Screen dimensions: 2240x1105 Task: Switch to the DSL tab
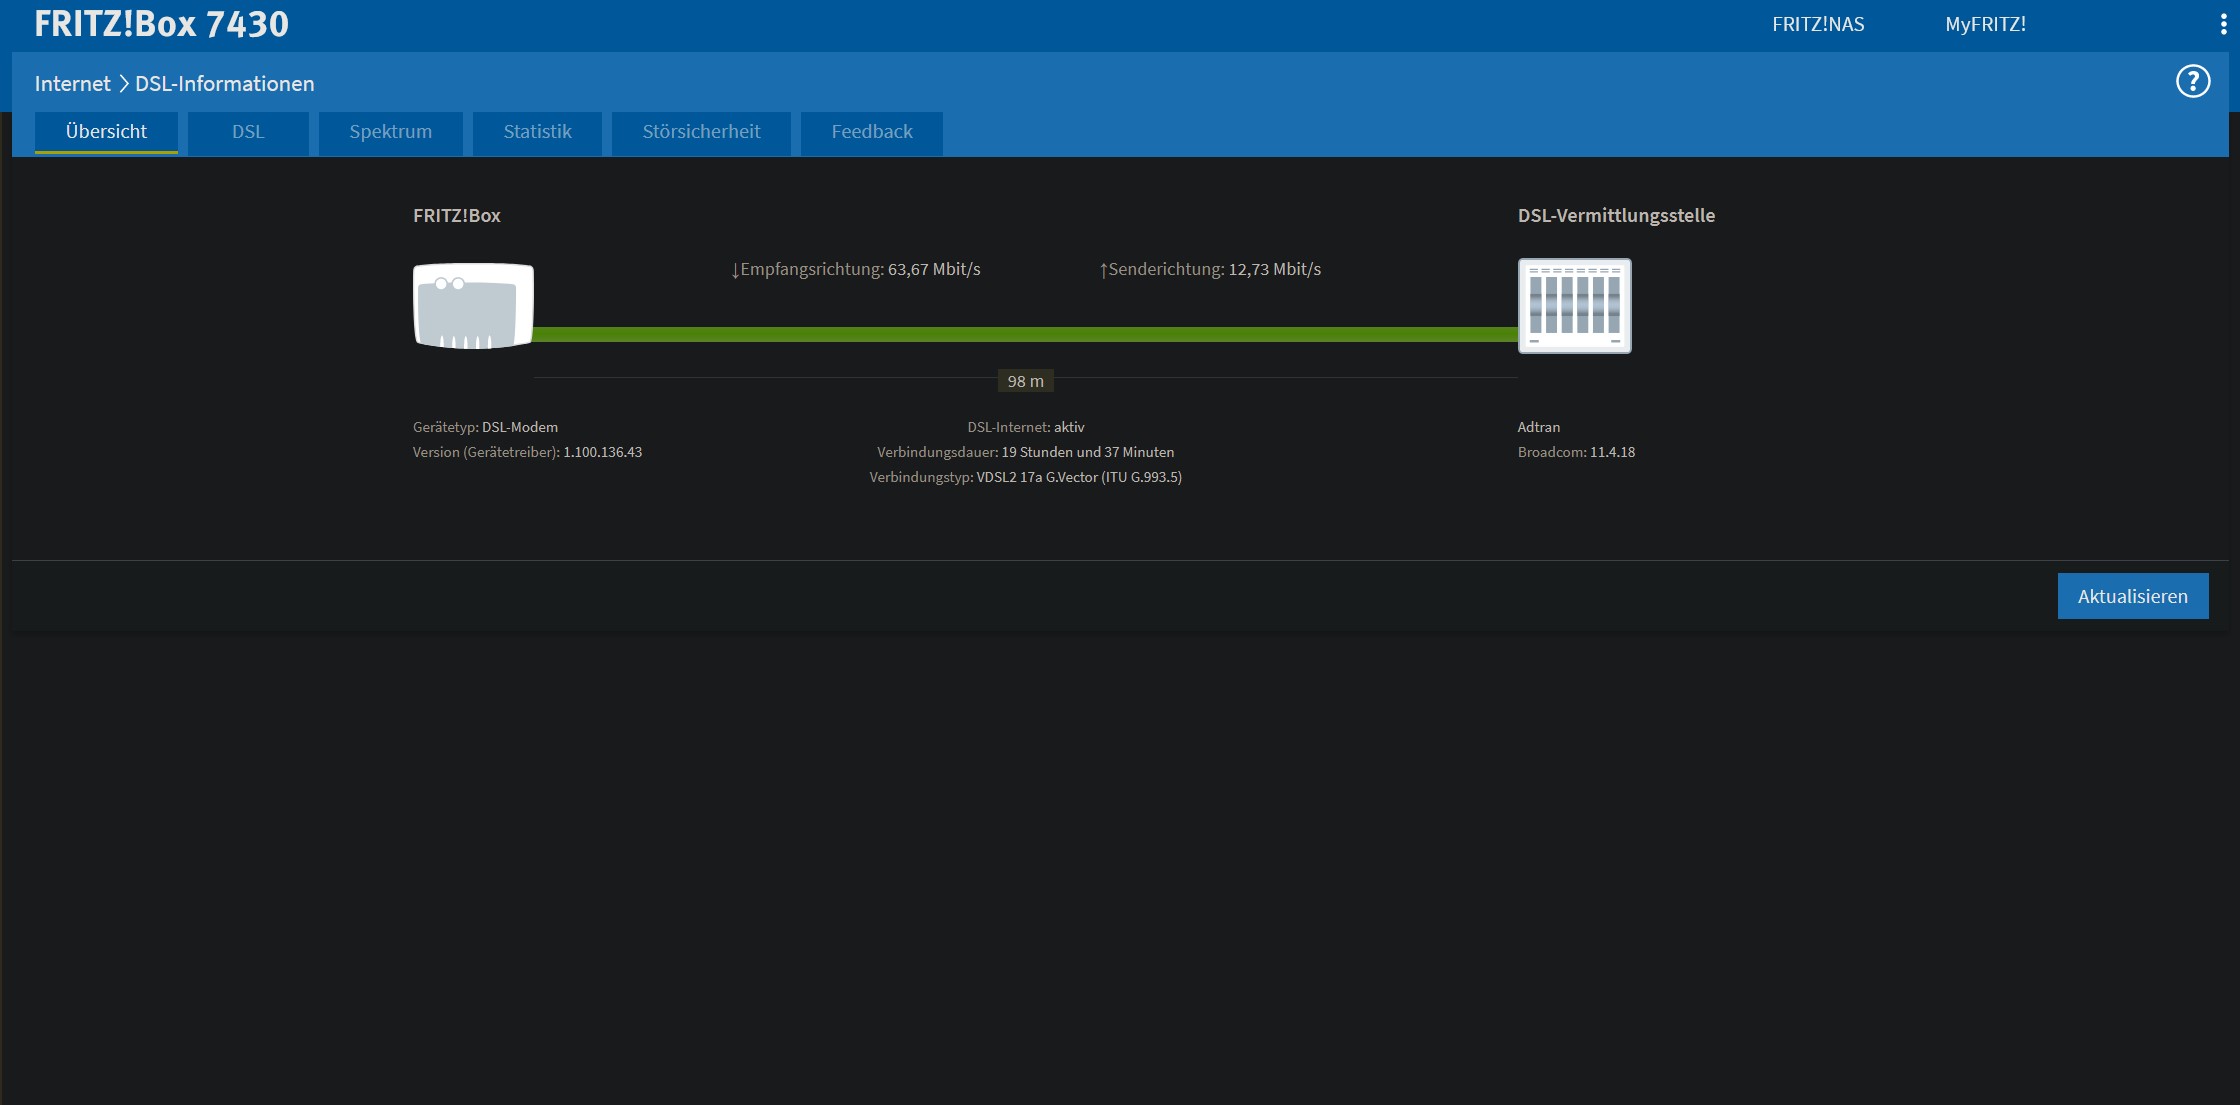(x=248, y=132)
